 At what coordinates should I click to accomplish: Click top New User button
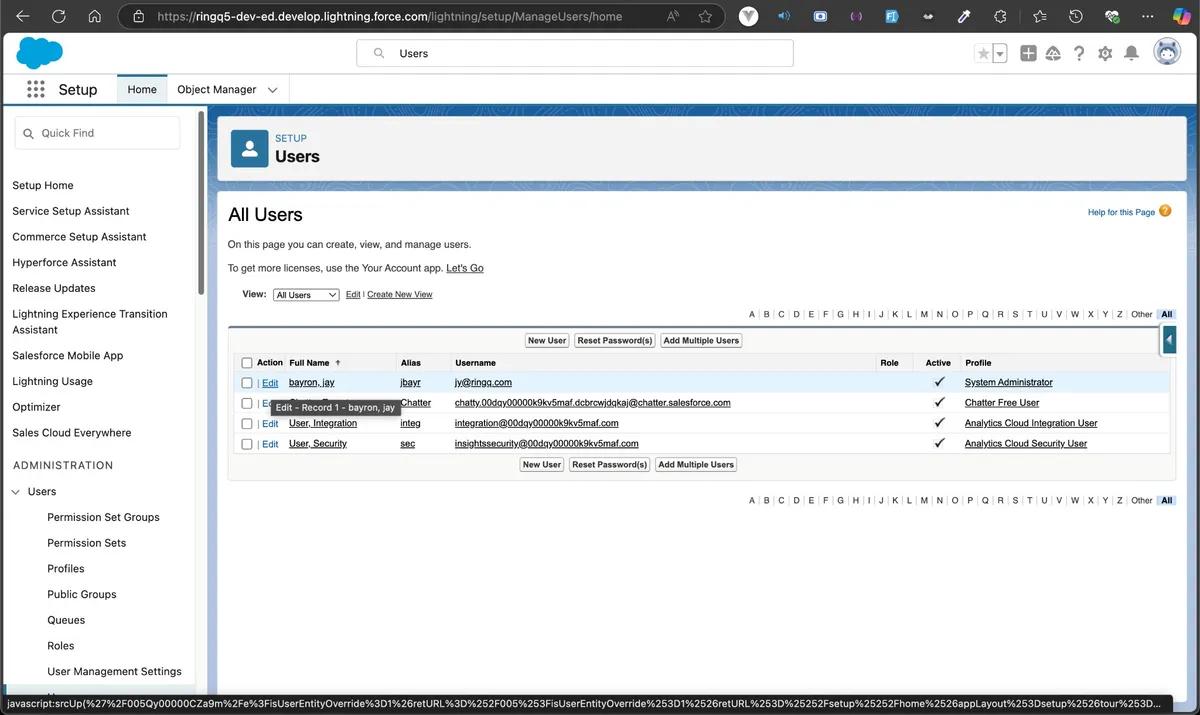pyautogui.click(x=547, y=340)
